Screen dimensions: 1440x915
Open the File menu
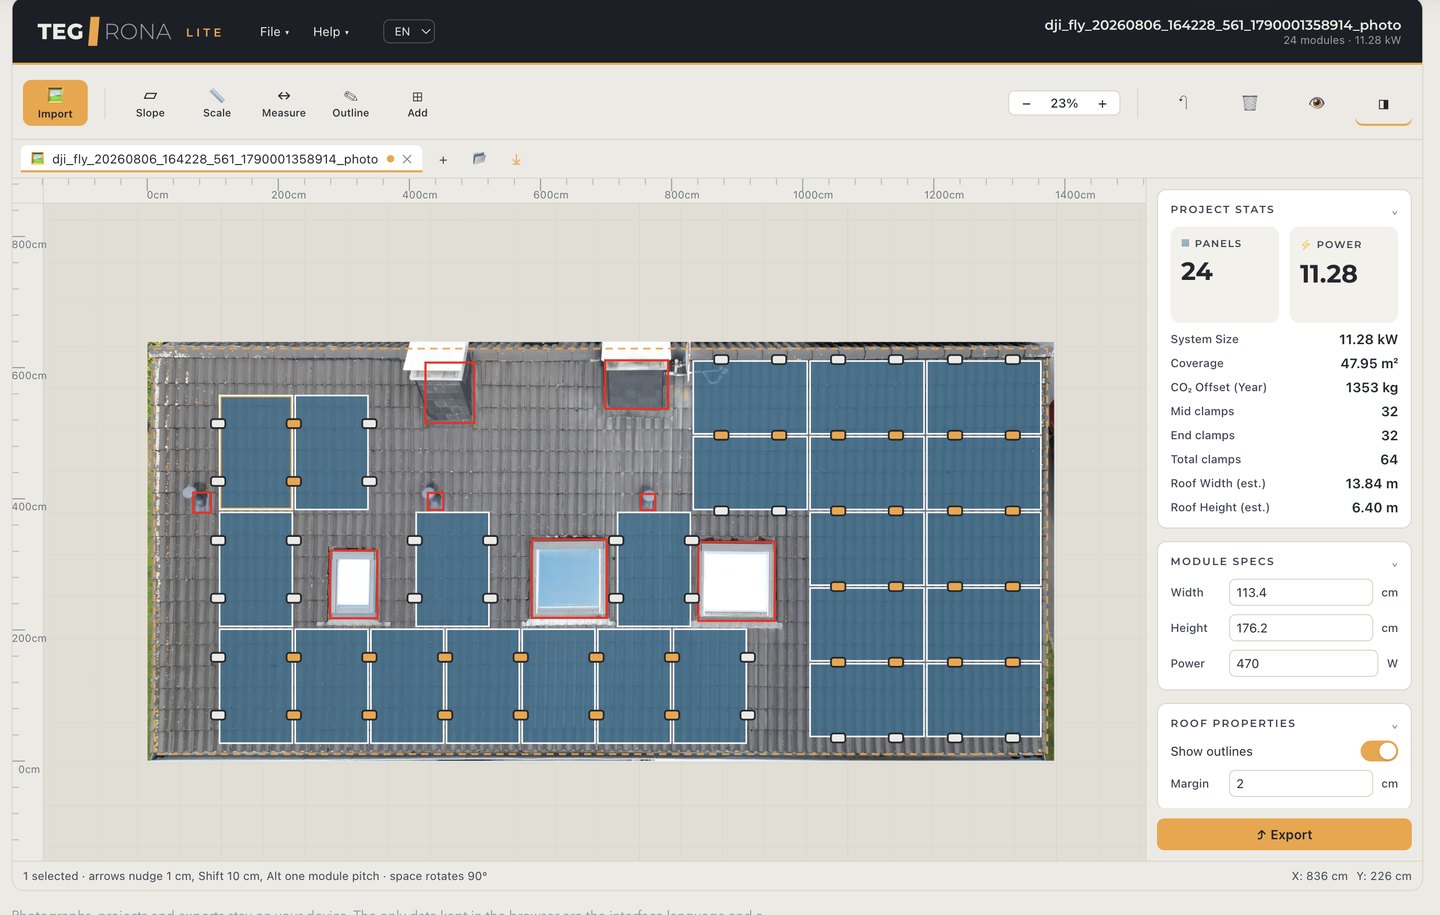tap(274, 32)
